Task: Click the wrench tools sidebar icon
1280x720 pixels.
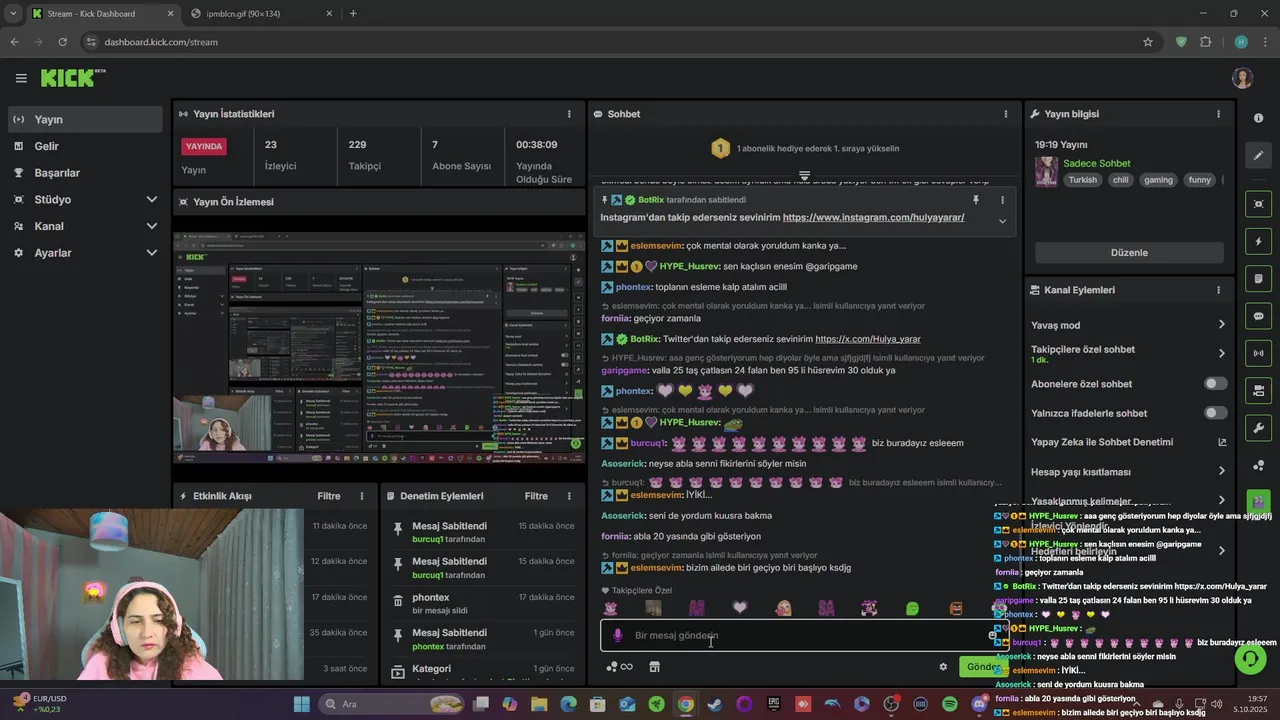Action: [x=1258, y=428]
